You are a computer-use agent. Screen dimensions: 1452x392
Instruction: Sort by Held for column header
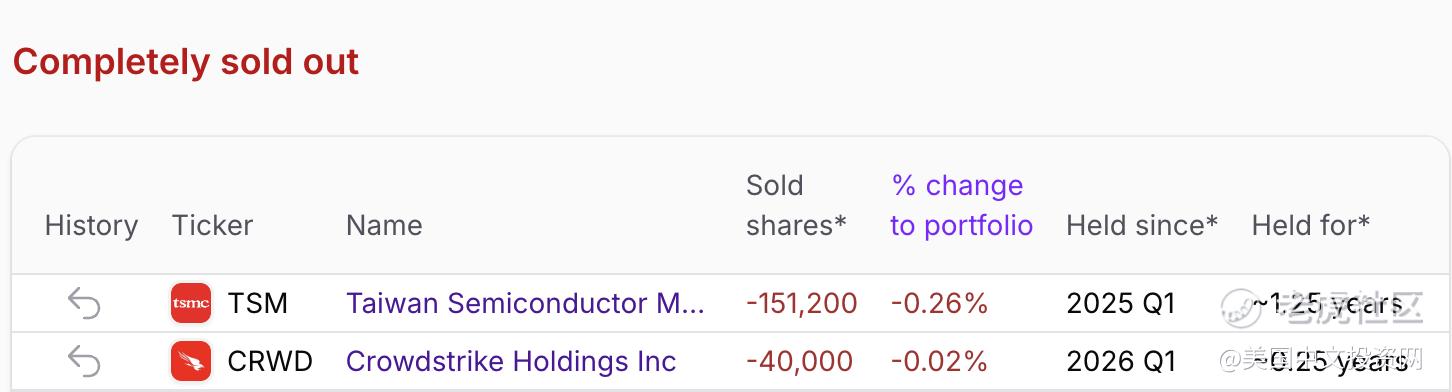click(x=1311, y=225)
